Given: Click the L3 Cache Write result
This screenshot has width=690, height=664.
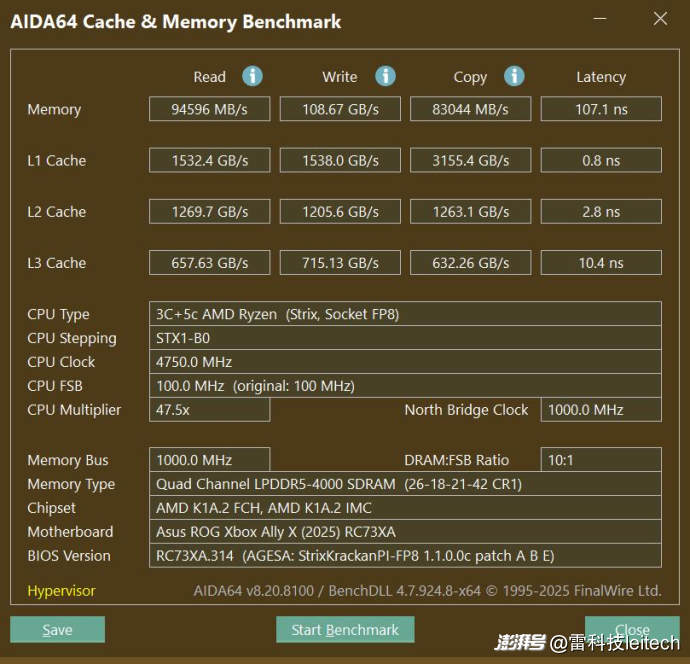Looking at the screenshot, I should tap(340, 263).
